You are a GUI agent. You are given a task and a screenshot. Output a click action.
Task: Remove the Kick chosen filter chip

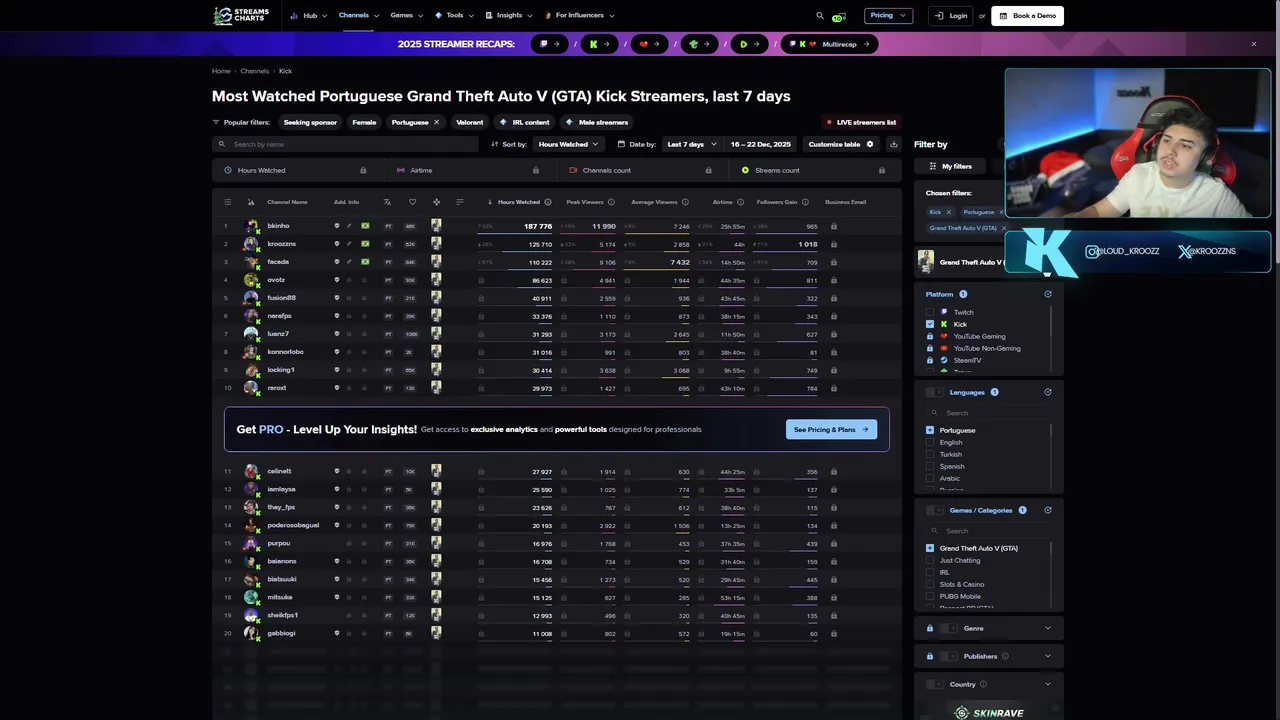[948, 212]
